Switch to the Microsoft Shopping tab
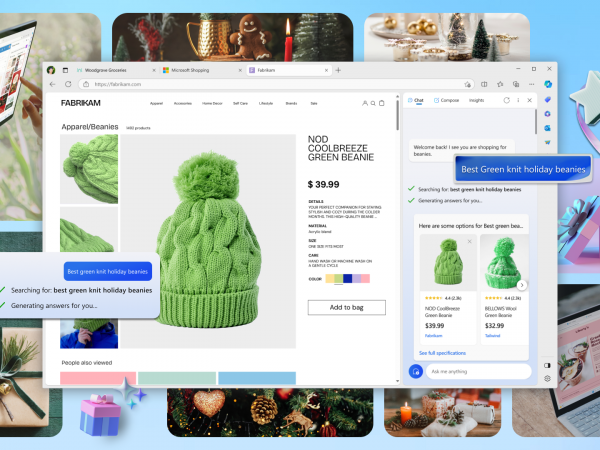Screen dimensions: 600x450 (x=202, y=70)
